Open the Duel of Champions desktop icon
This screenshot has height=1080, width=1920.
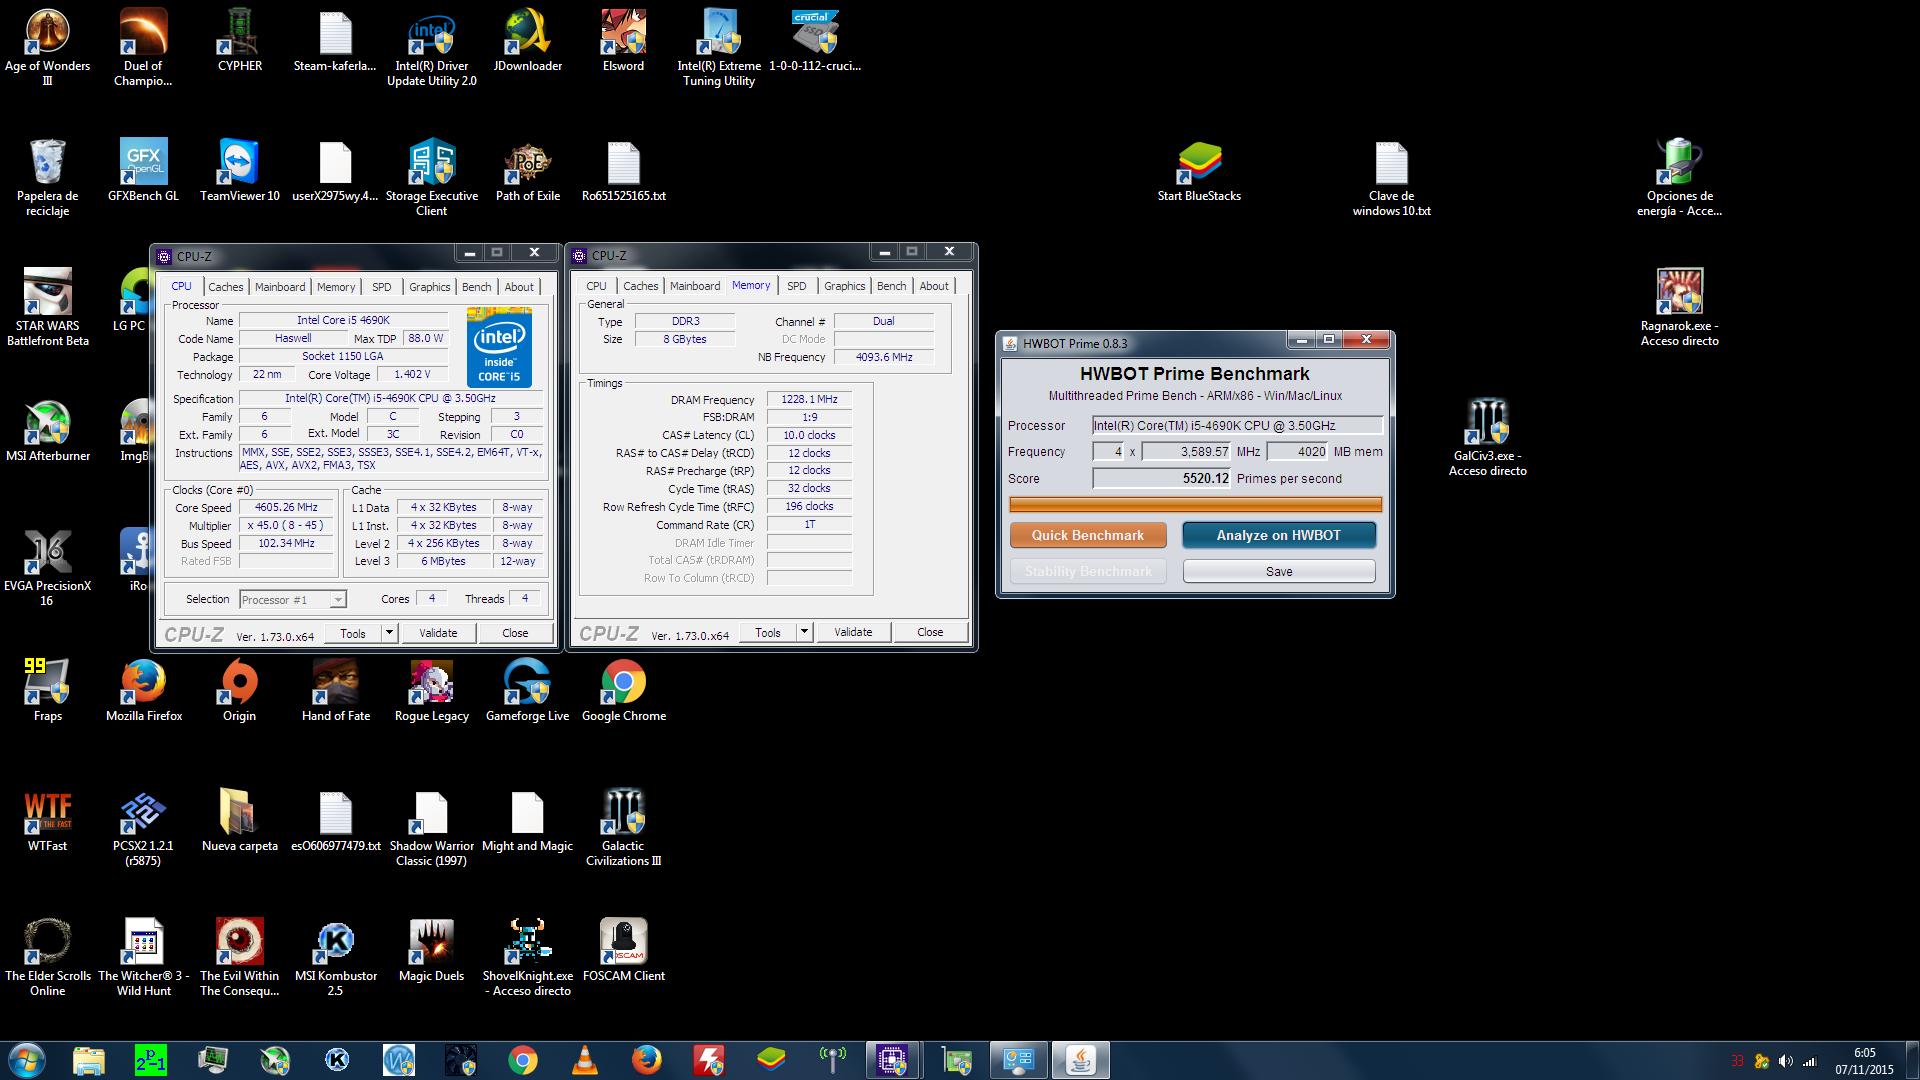coord(143,47)
